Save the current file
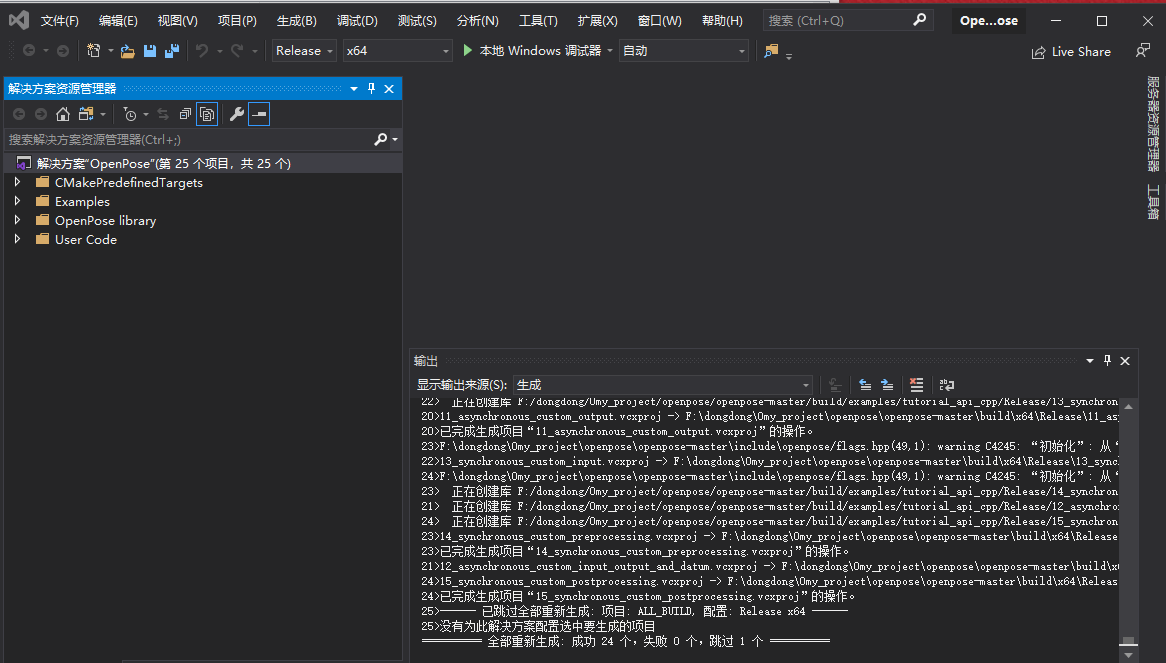This screenshot has width=1166, height=663. (x=149, y=51)
